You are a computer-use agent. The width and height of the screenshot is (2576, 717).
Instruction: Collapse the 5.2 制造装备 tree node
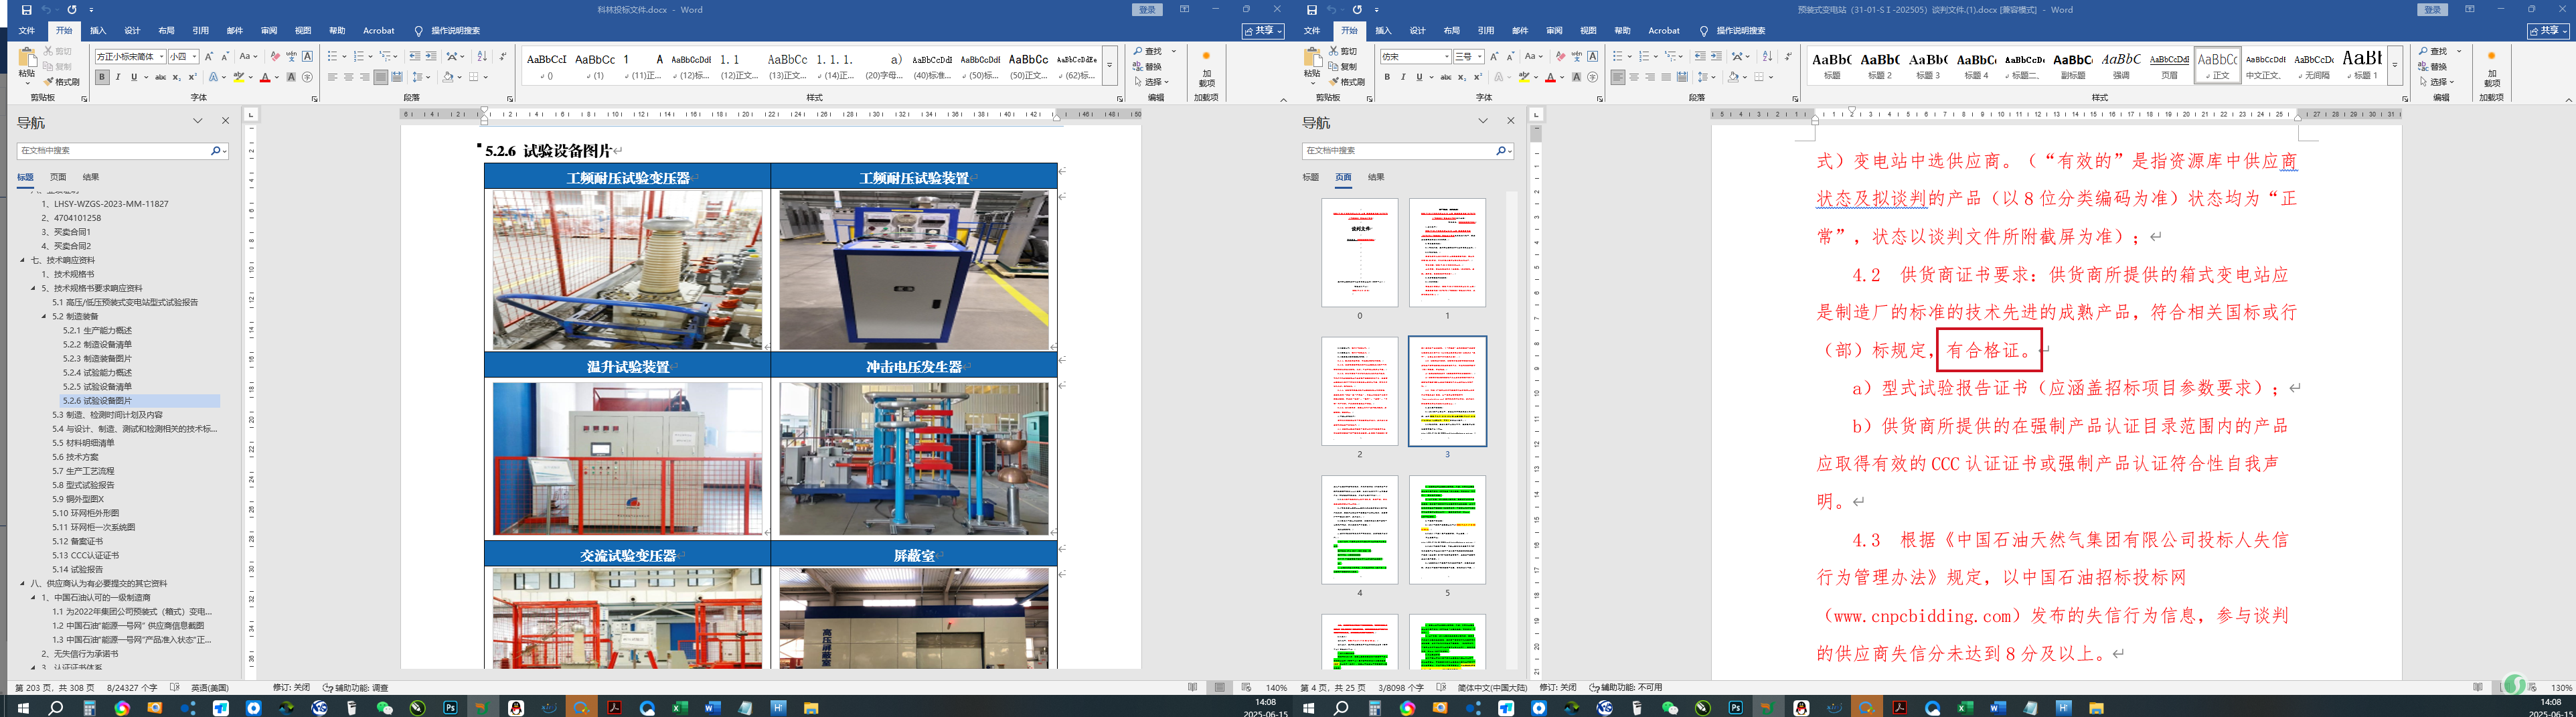[x=44, y=316]
